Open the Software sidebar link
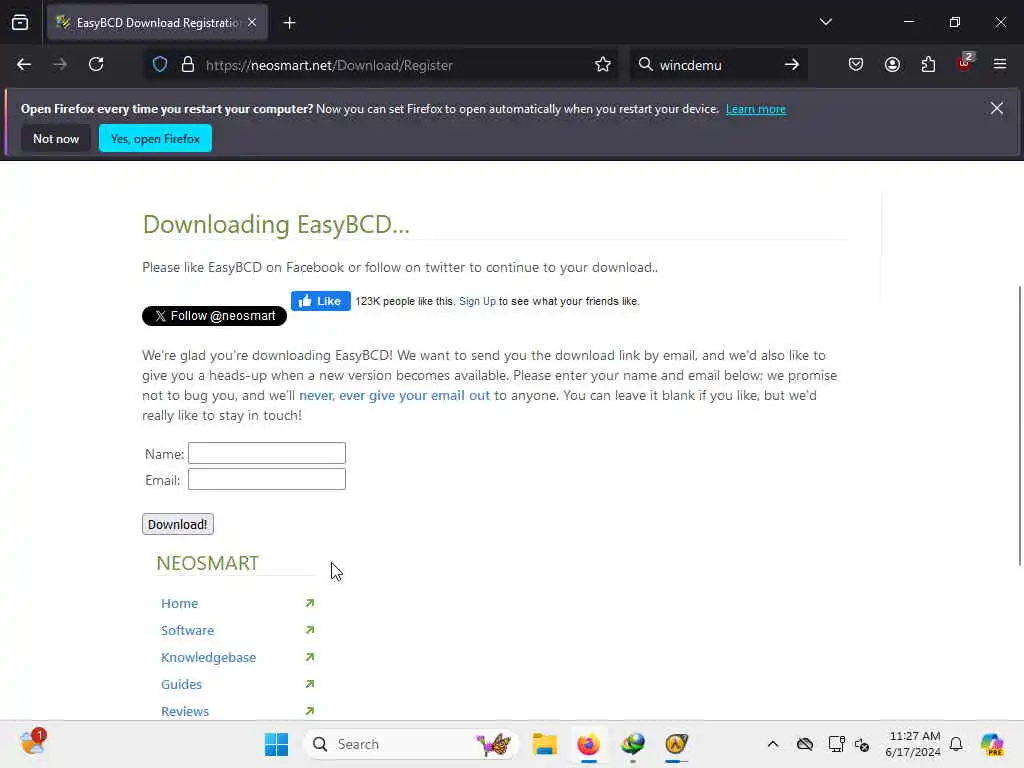Viewport: 1024px width, 768px height. (187, 630)
